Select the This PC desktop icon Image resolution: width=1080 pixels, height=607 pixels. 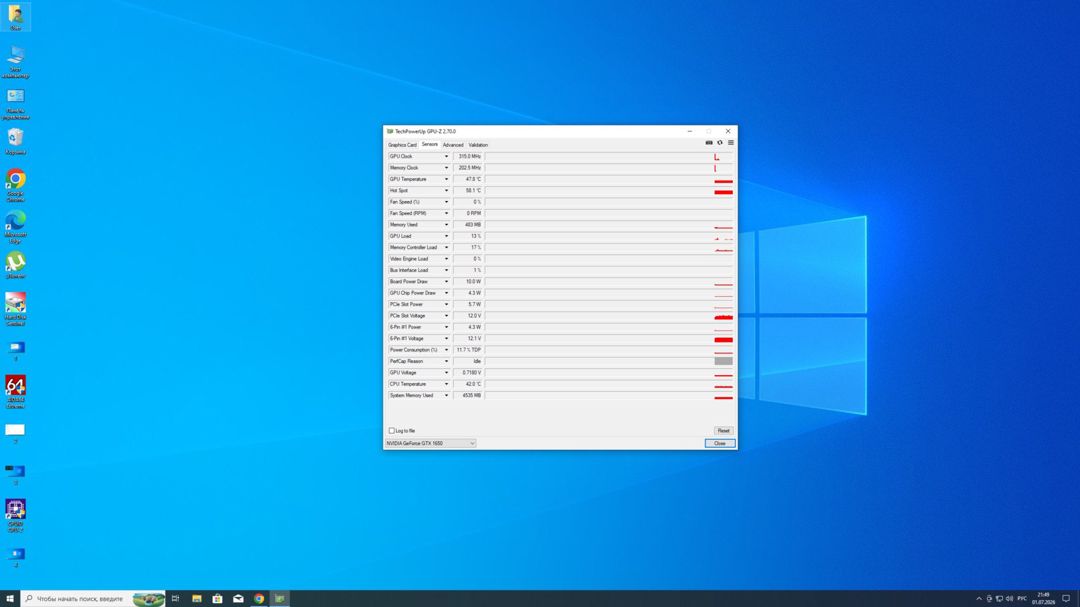(15, 61)
